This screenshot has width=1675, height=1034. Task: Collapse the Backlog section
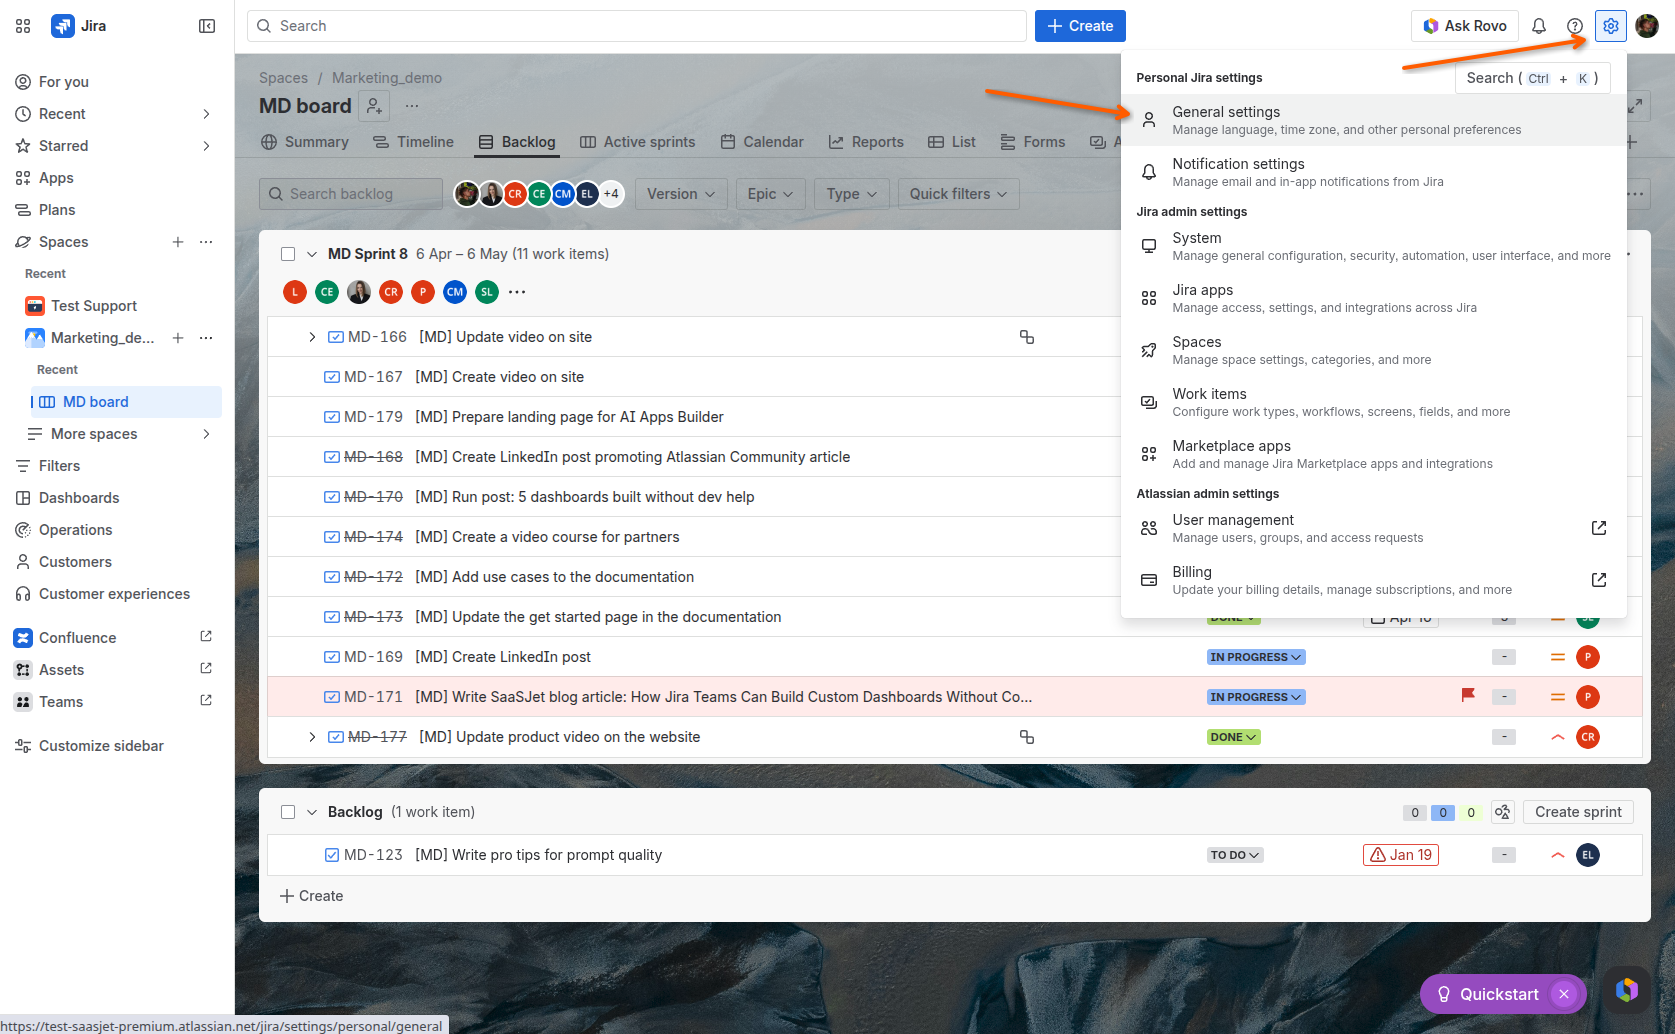point(312,812)
